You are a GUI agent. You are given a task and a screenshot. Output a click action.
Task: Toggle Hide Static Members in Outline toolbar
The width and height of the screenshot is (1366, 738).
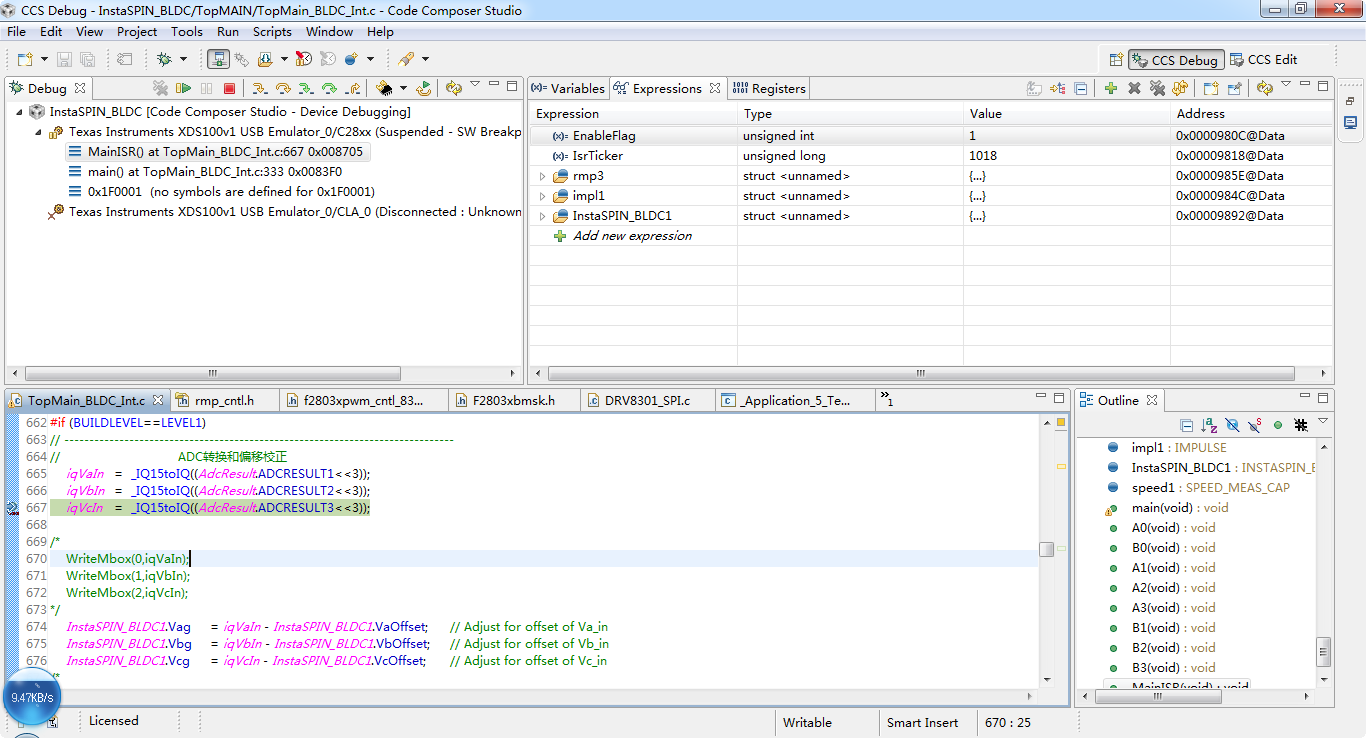1255,425
